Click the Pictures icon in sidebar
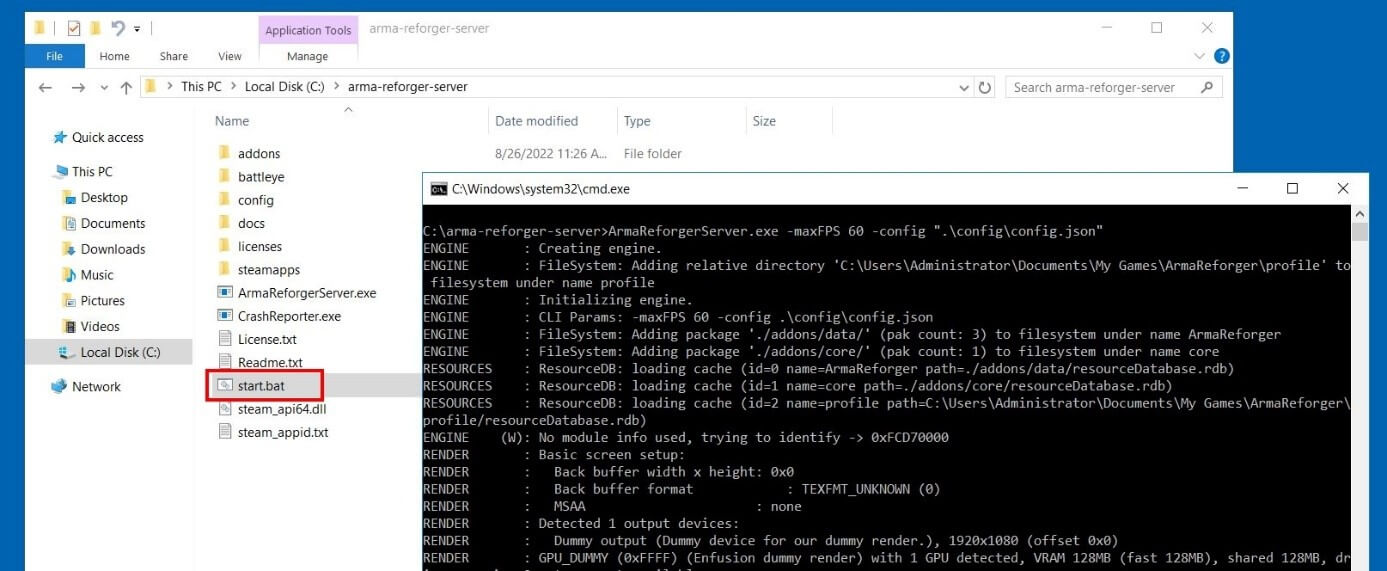 click(69, 301)
